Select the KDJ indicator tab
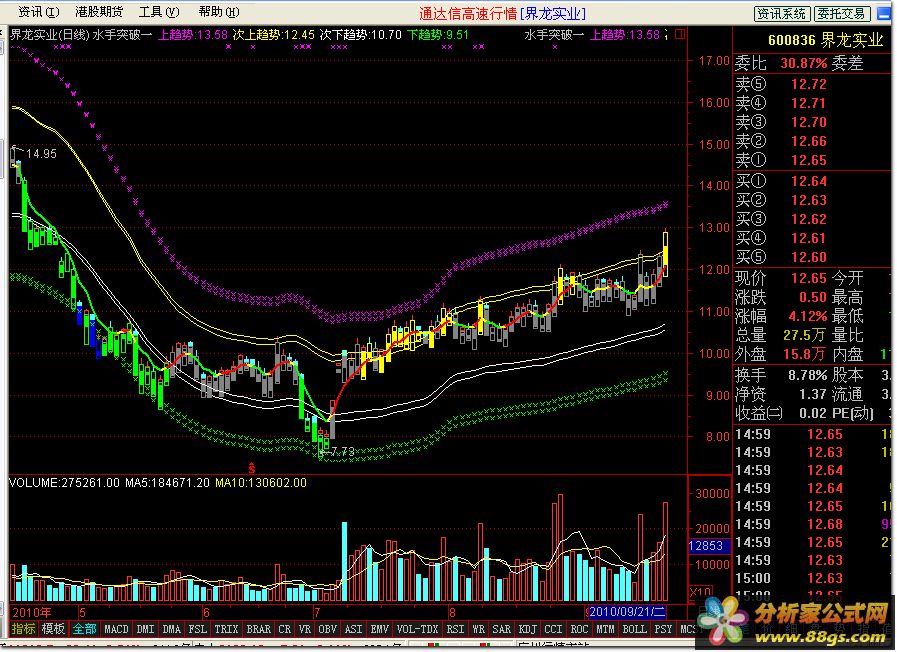Image resolution: width=897 pixels, height=652 pixels. click(x=528, y=629)
